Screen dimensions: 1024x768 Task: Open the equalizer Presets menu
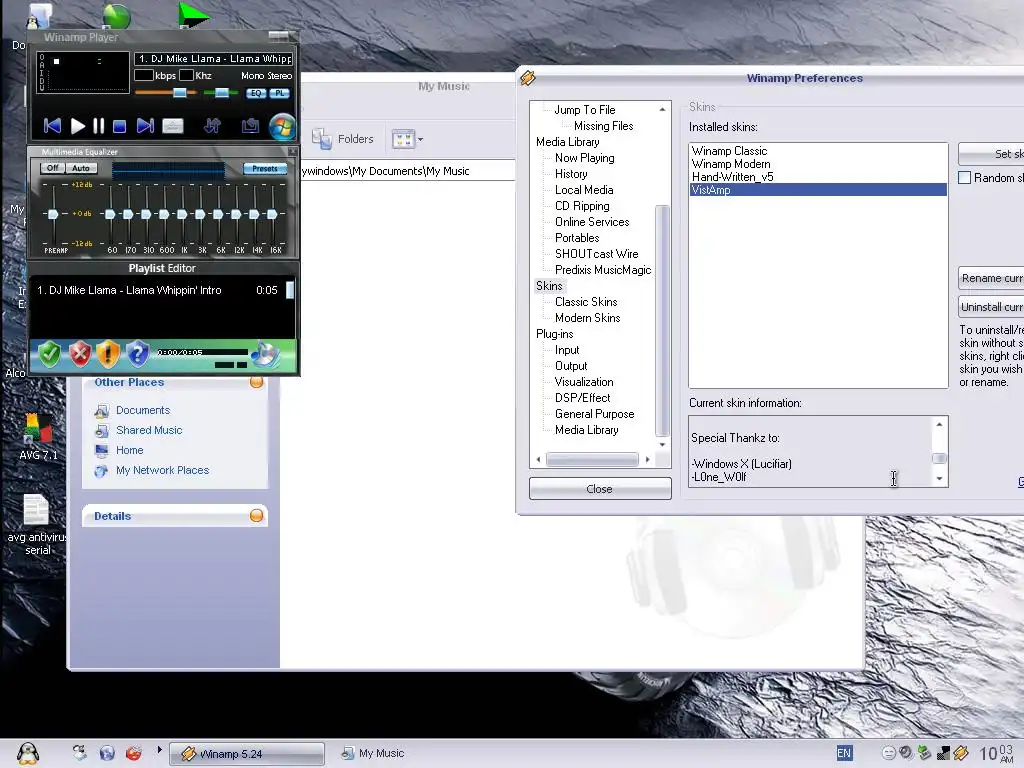click(265, 168)
